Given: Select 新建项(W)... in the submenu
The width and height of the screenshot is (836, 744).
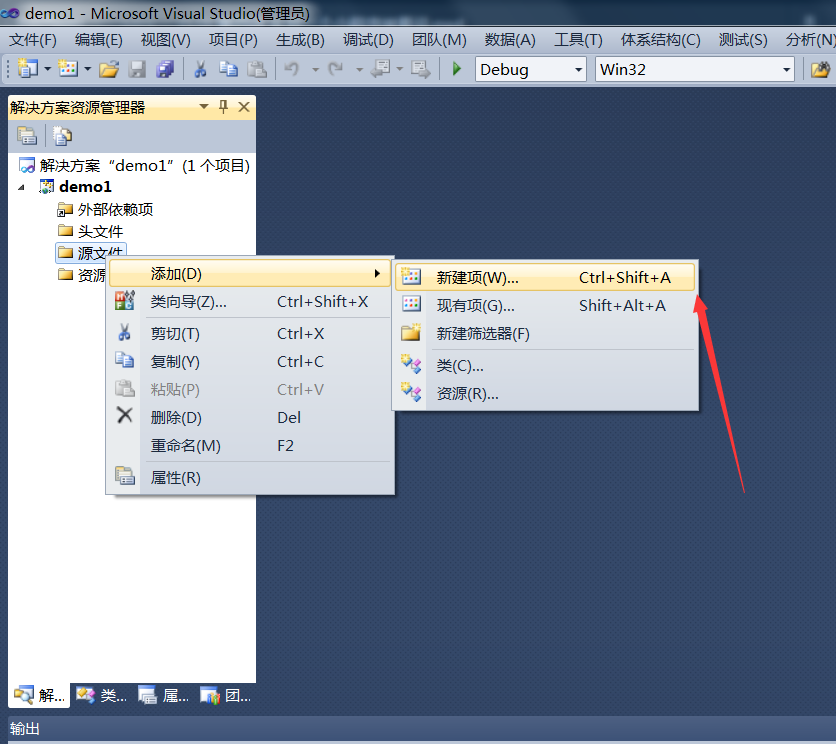Looking at the screenshot, I should click(545, 277).
